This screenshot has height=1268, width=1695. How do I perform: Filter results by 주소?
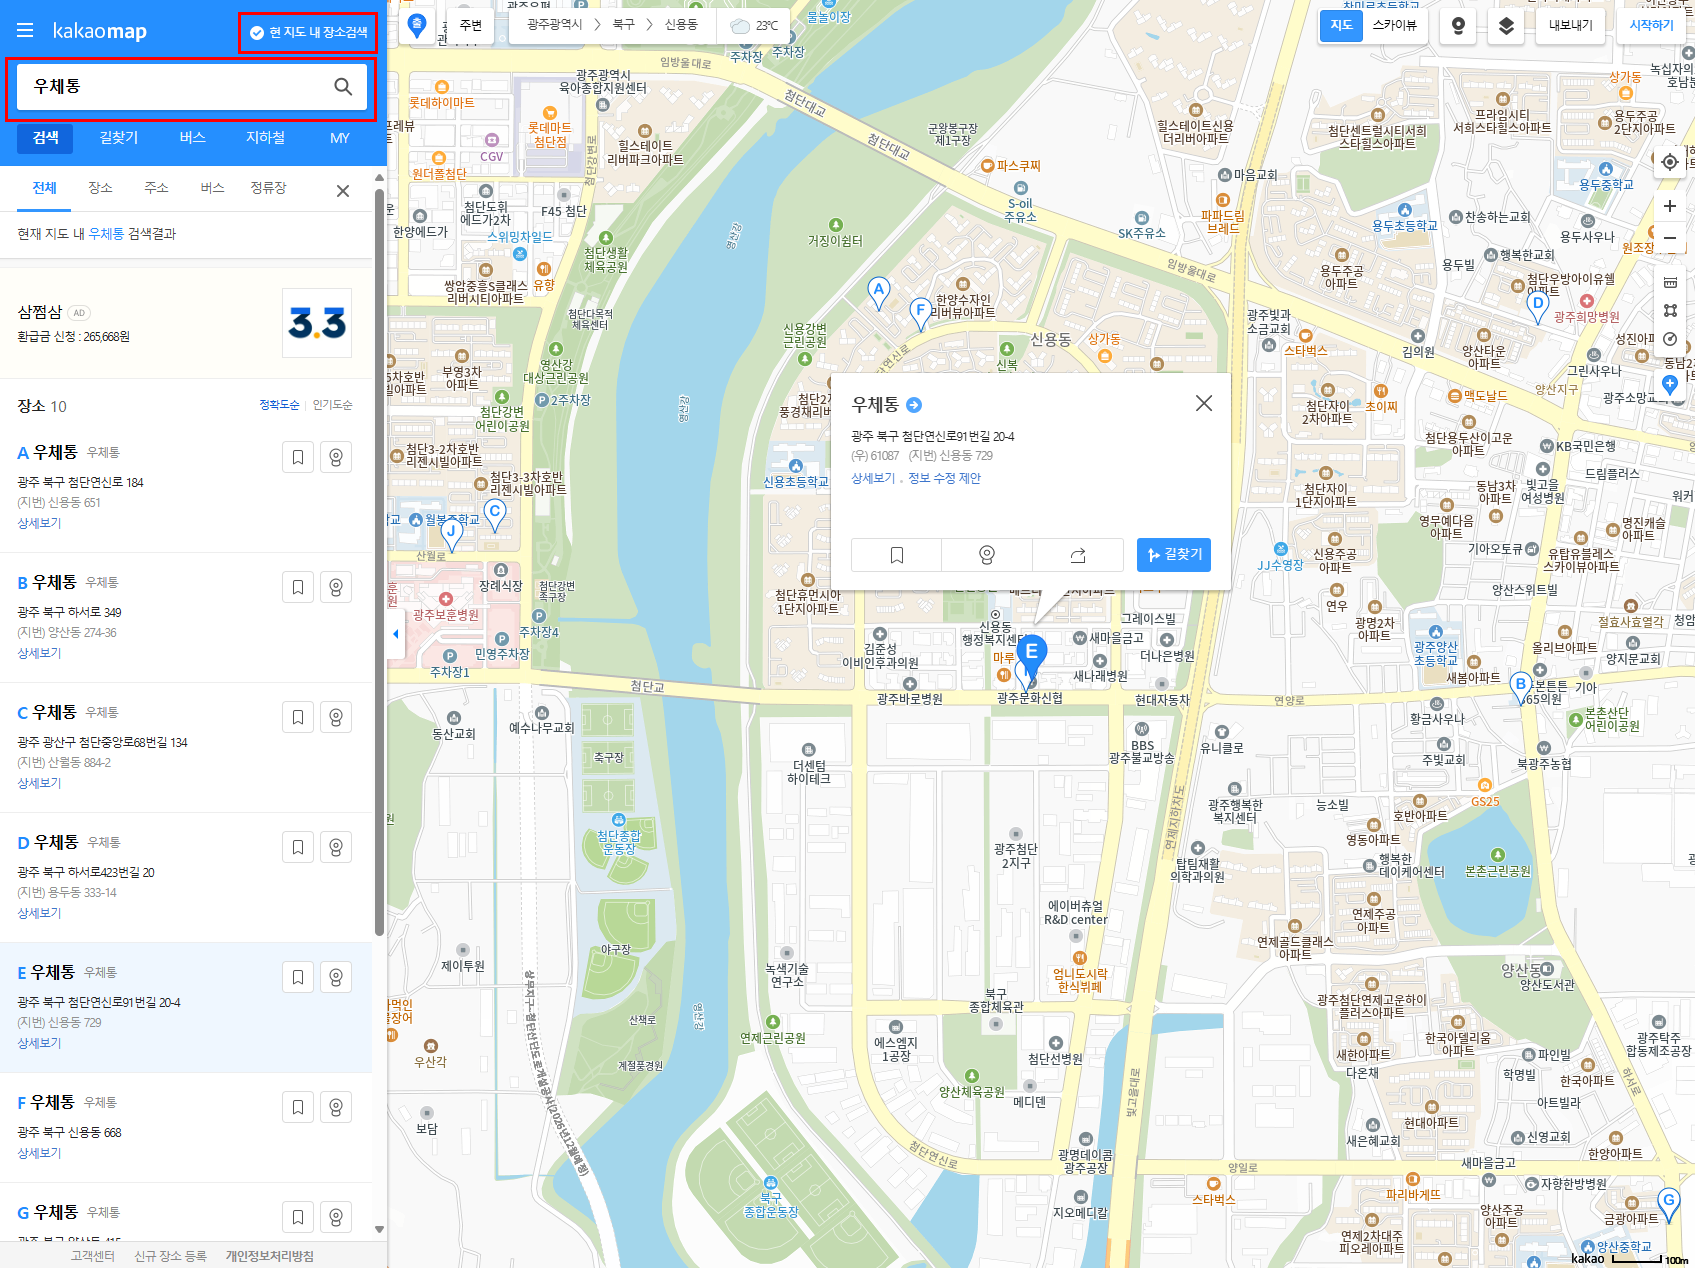tap(156, 188)
